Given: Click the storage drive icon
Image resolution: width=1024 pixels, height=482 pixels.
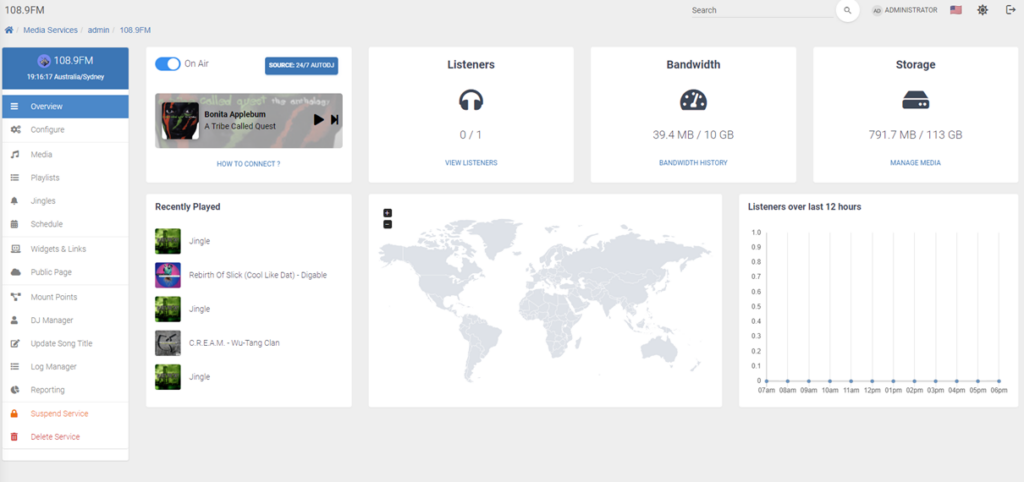Looking at the screenshot, I should [915, 100].
